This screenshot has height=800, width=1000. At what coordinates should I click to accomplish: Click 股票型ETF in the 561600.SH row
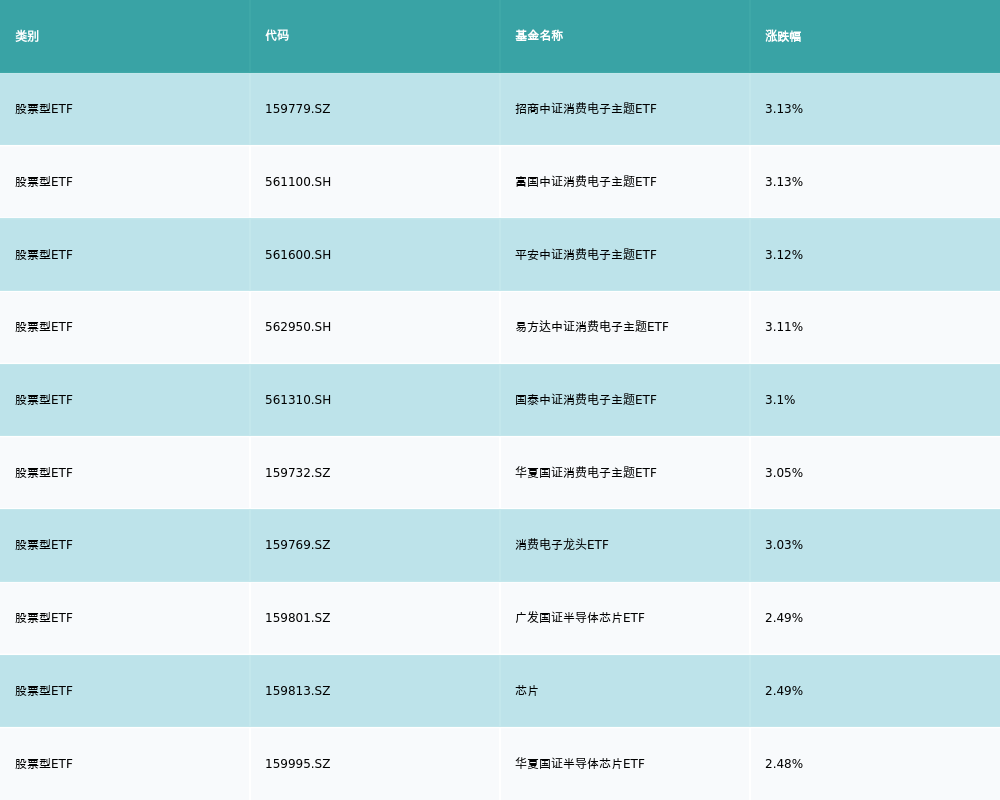coord(44,255)
